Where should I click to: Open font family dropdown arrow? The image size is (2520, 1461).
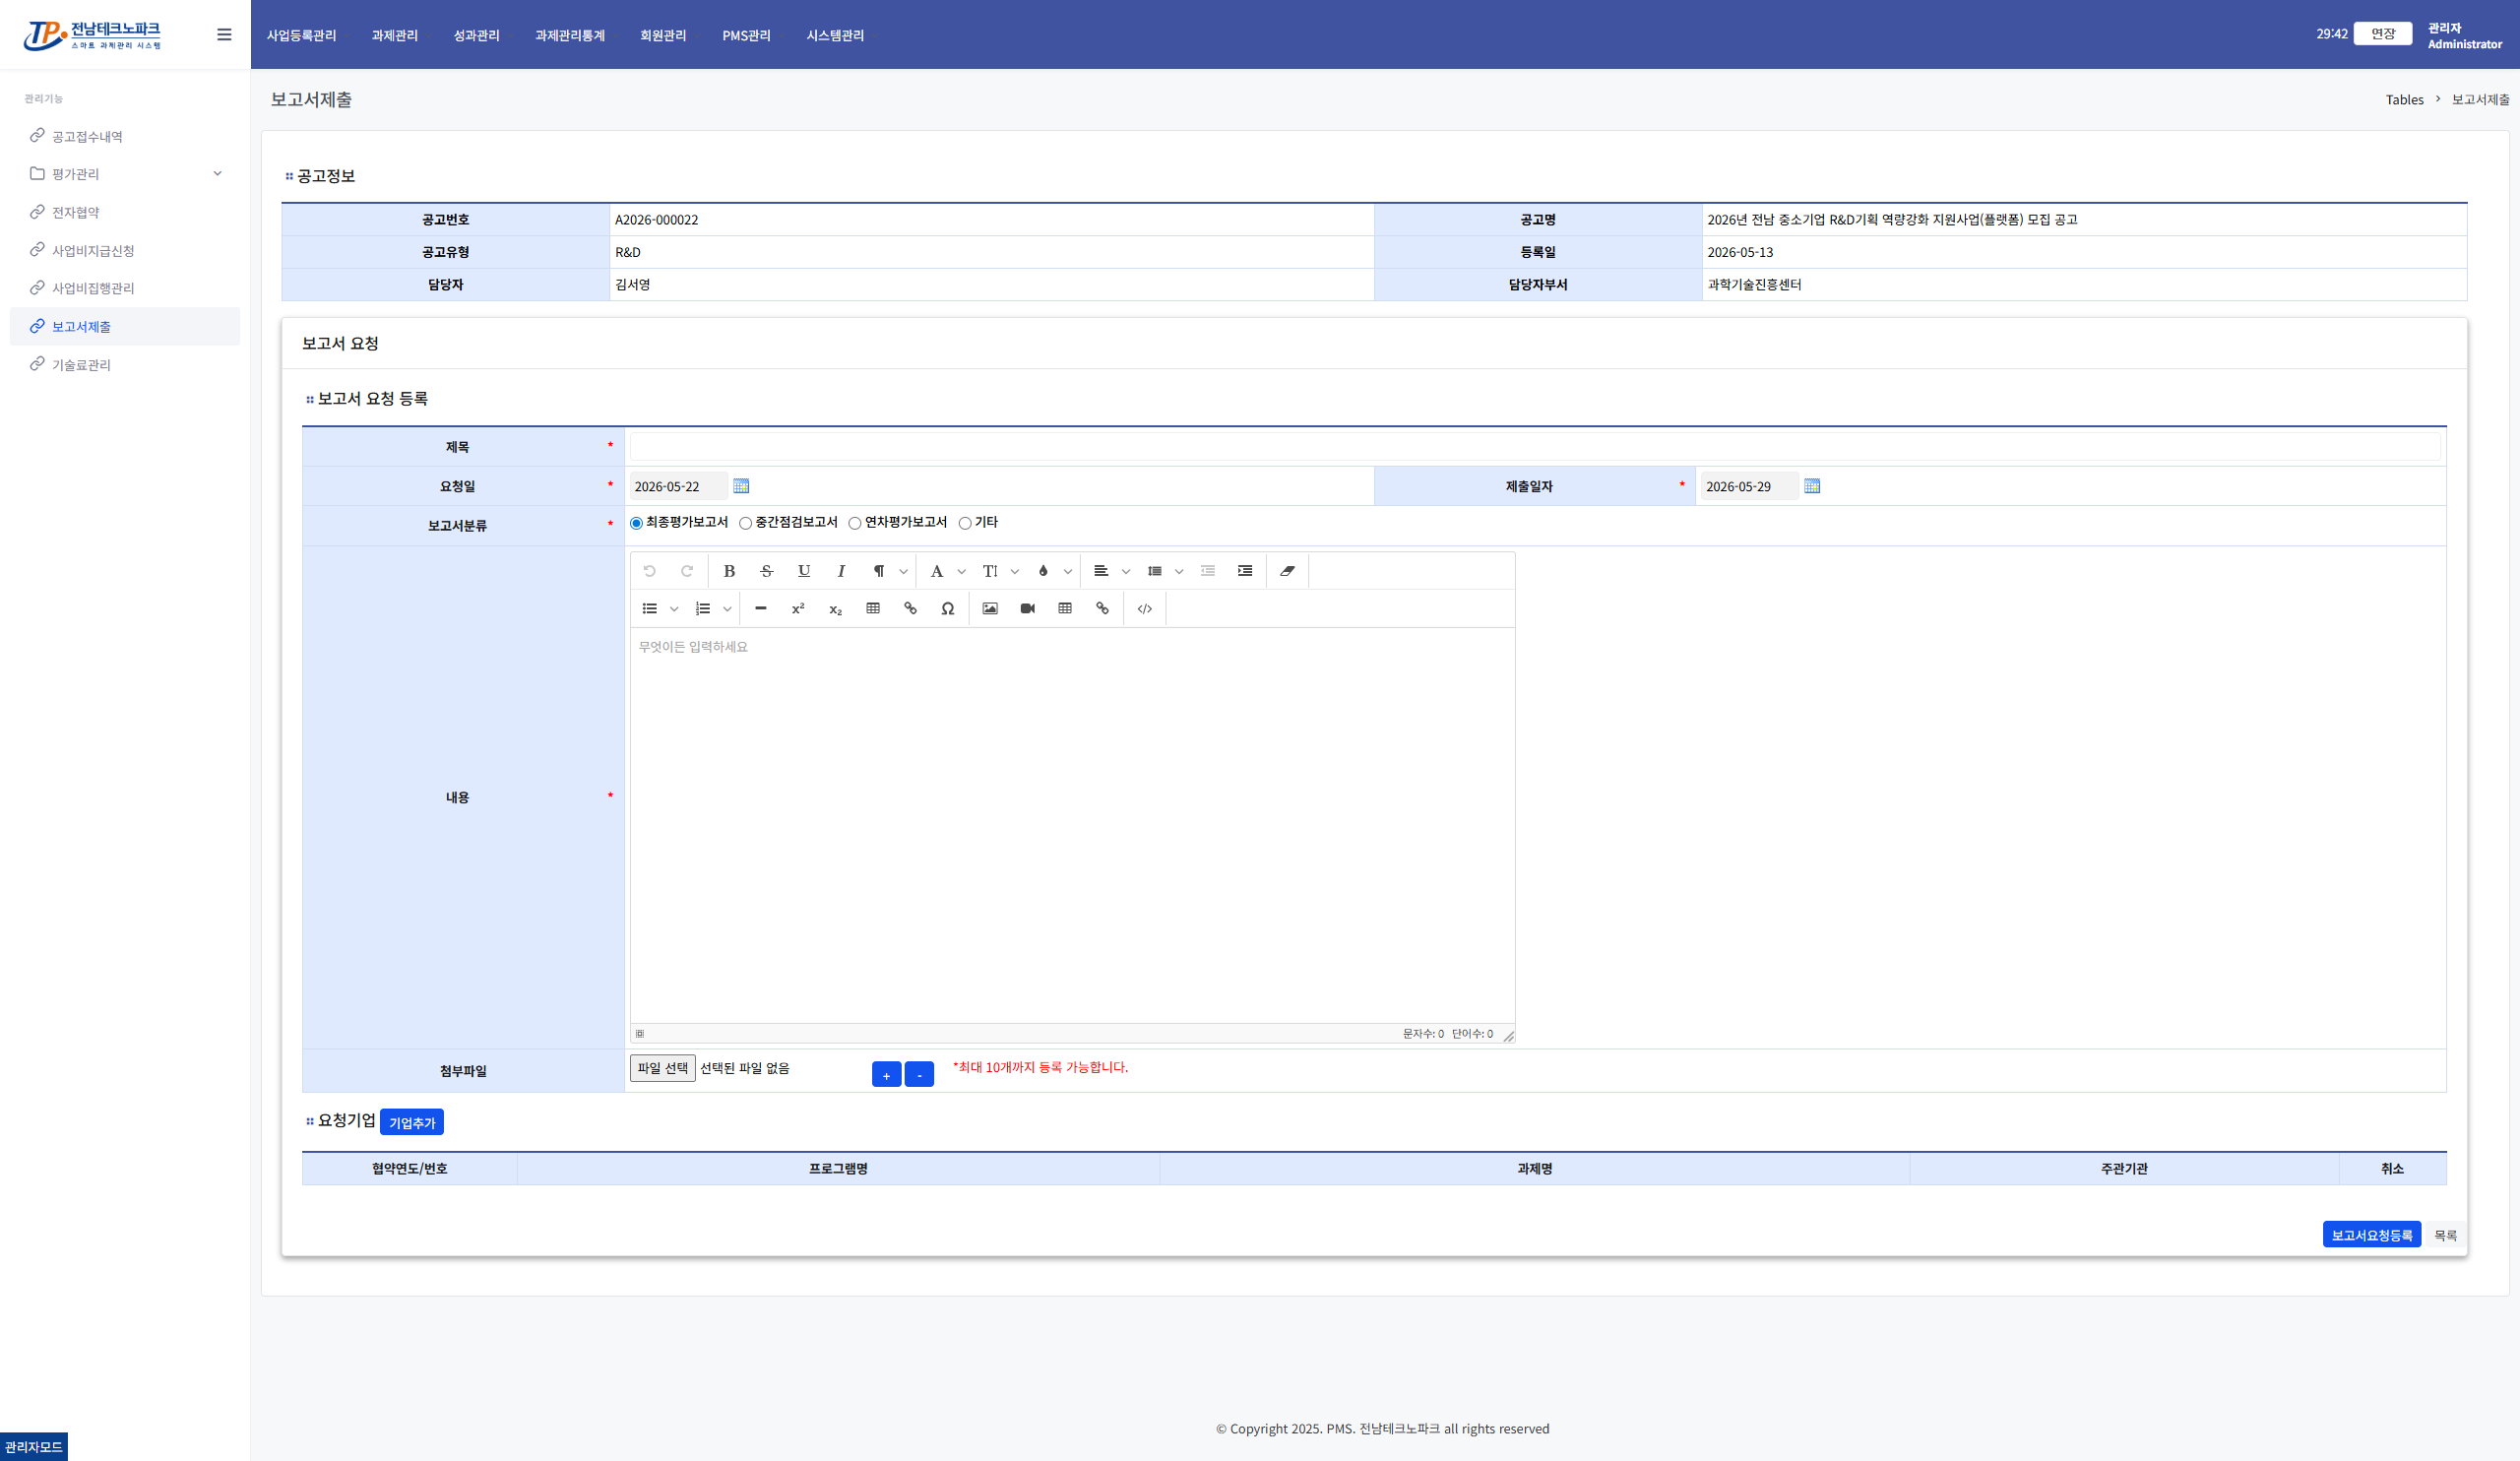(961, 572)
